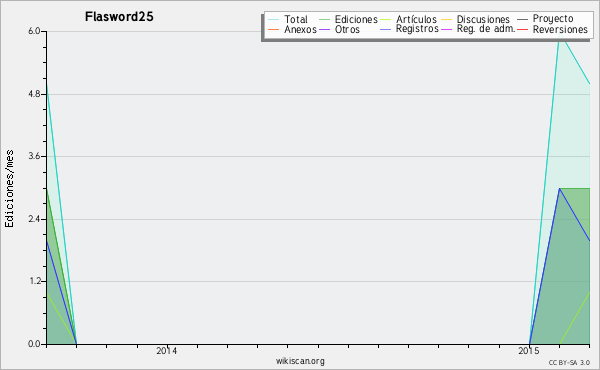Click the cyan Total legend line swatch
This screenshot has width=600, height=370.
pyautogui.click(x=274, y=20)
